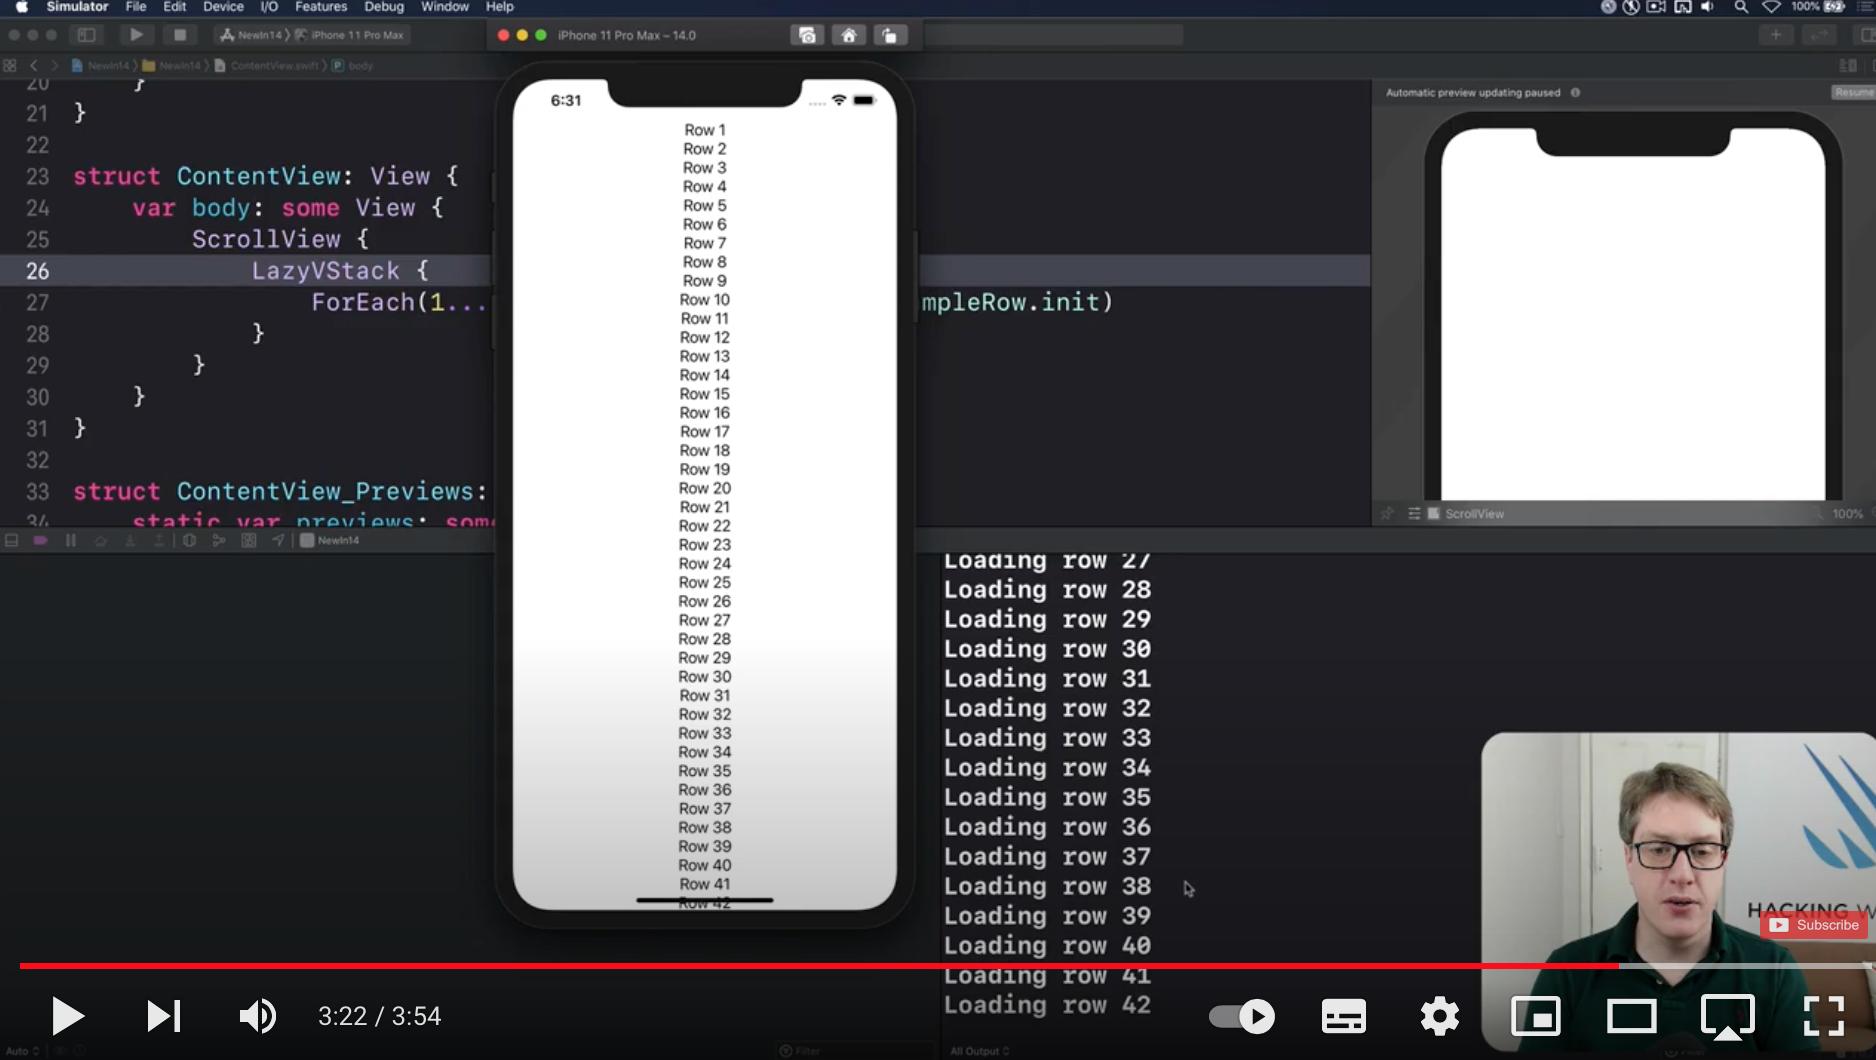1876x1060 pixels.
Task: Click the video time display 3:22 / 3:54
Action: click(x=380, y=1017)
